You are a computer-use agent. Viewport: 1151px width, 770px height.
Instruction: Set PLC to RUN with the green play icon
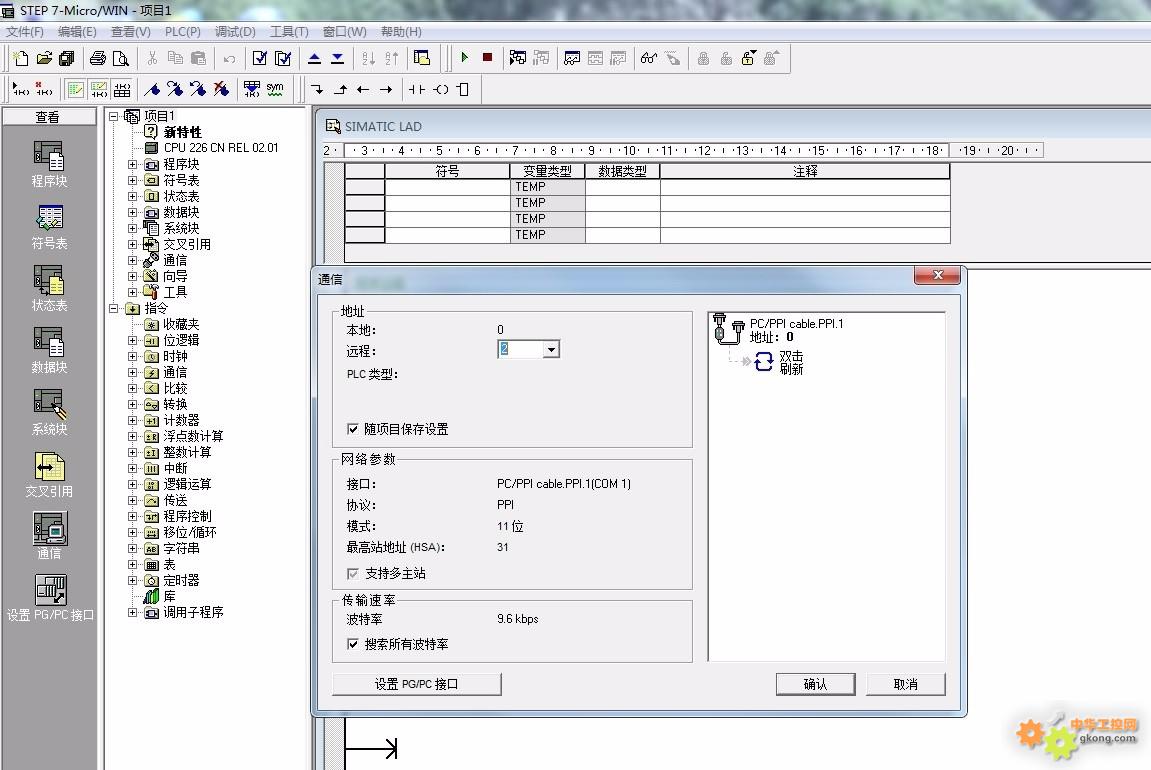click(x=465, y=57)
